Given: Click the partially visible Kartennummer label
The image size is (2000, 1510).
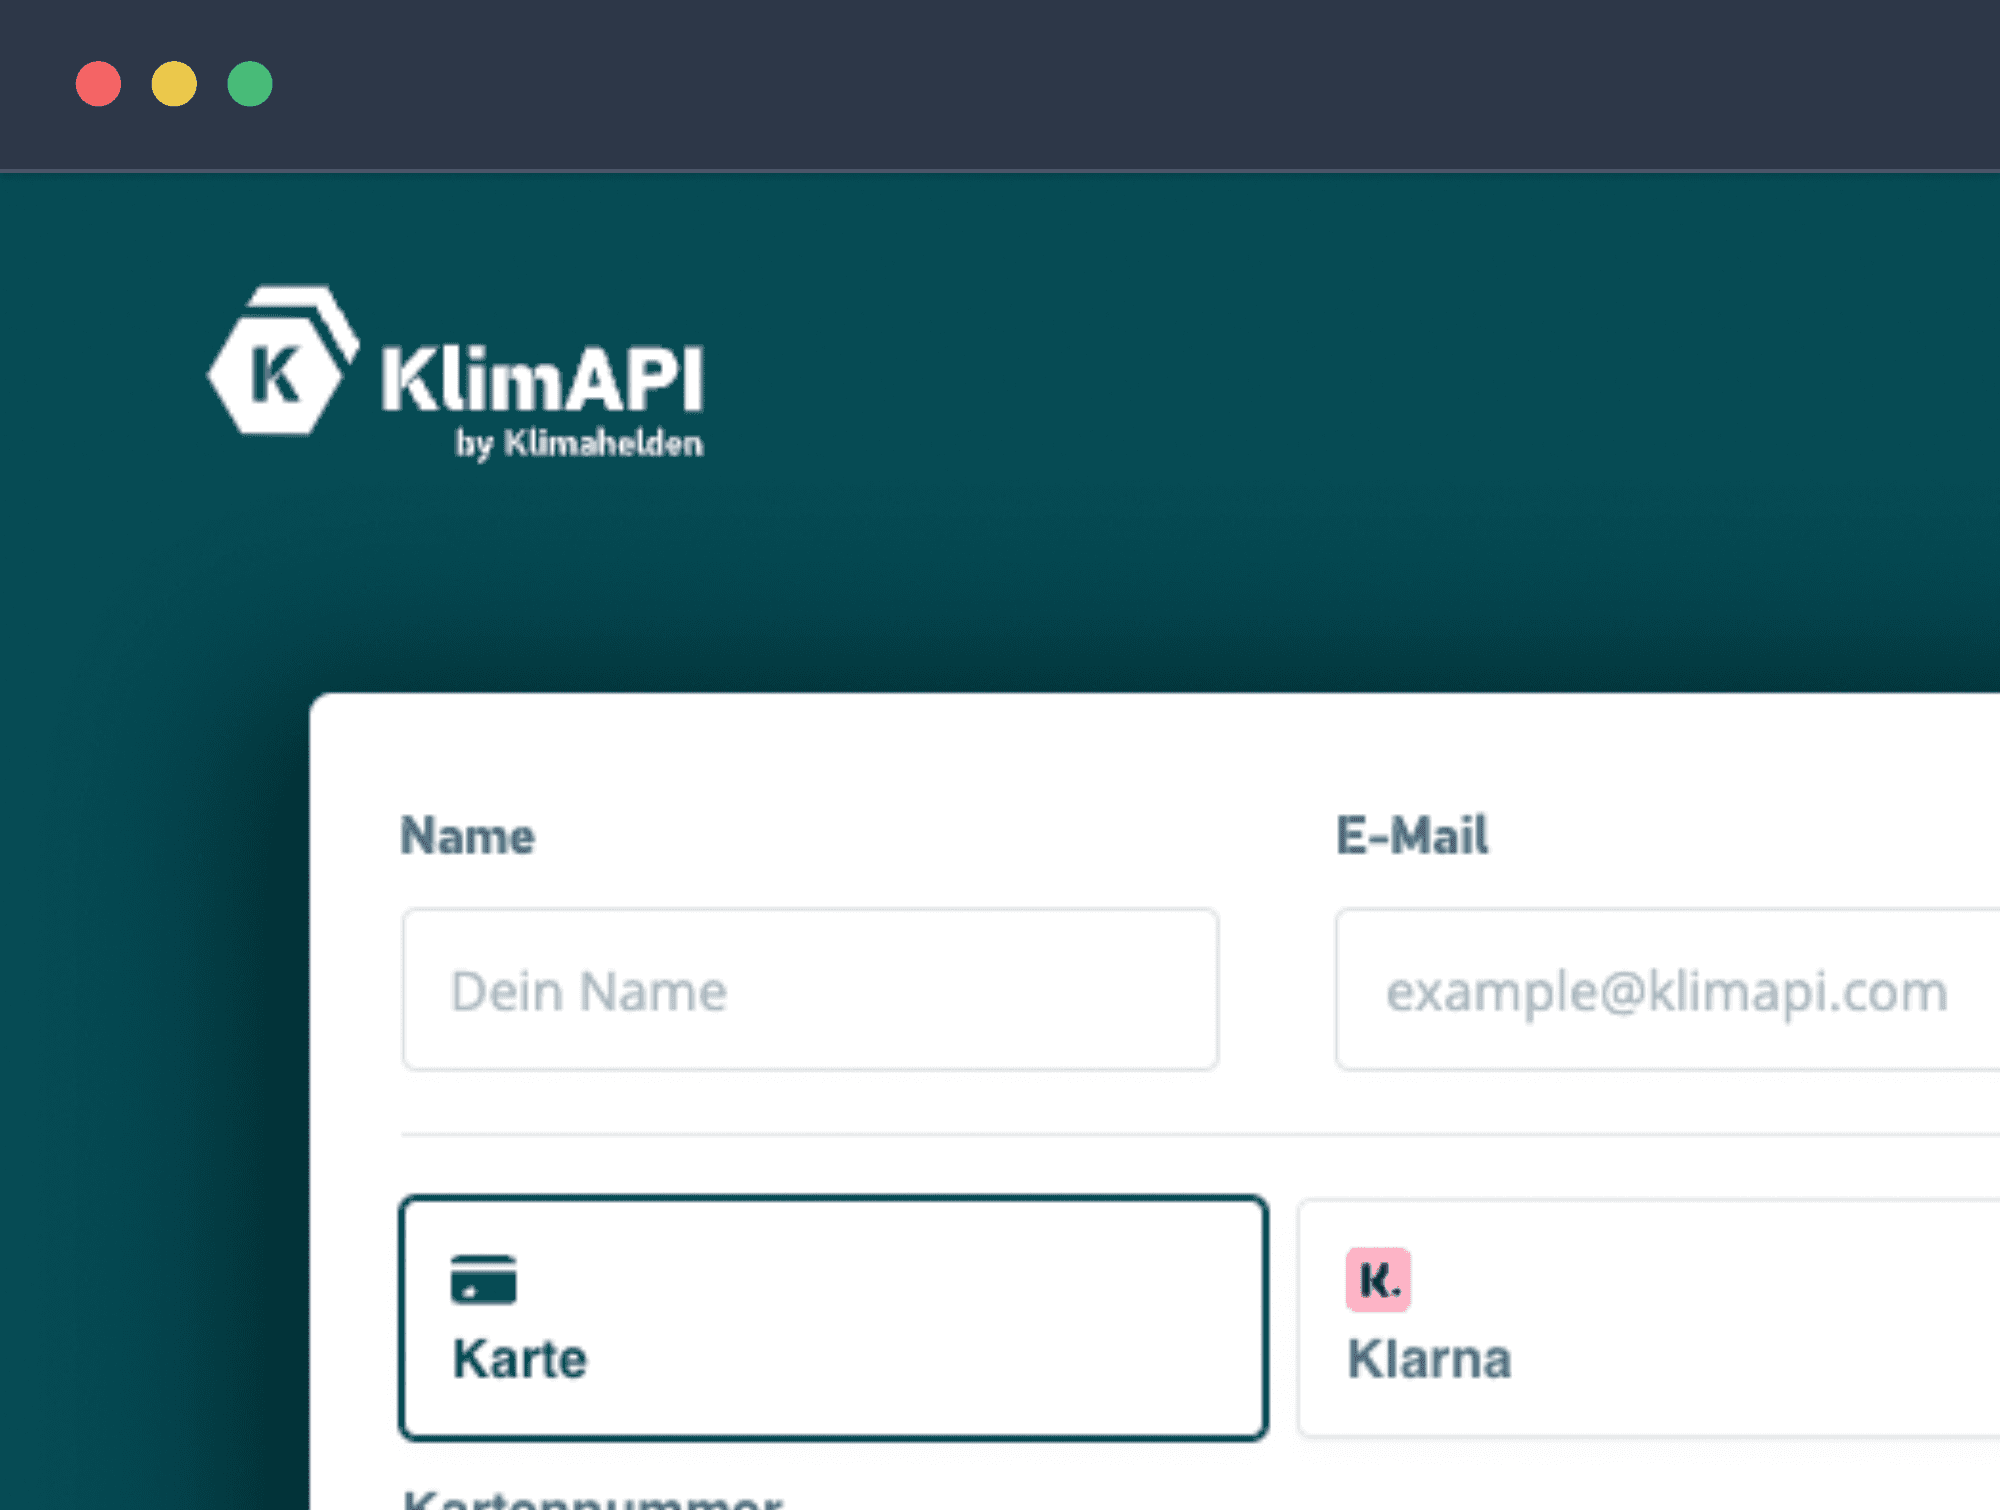Looking at the screenshot, I should click(592, 1499).
